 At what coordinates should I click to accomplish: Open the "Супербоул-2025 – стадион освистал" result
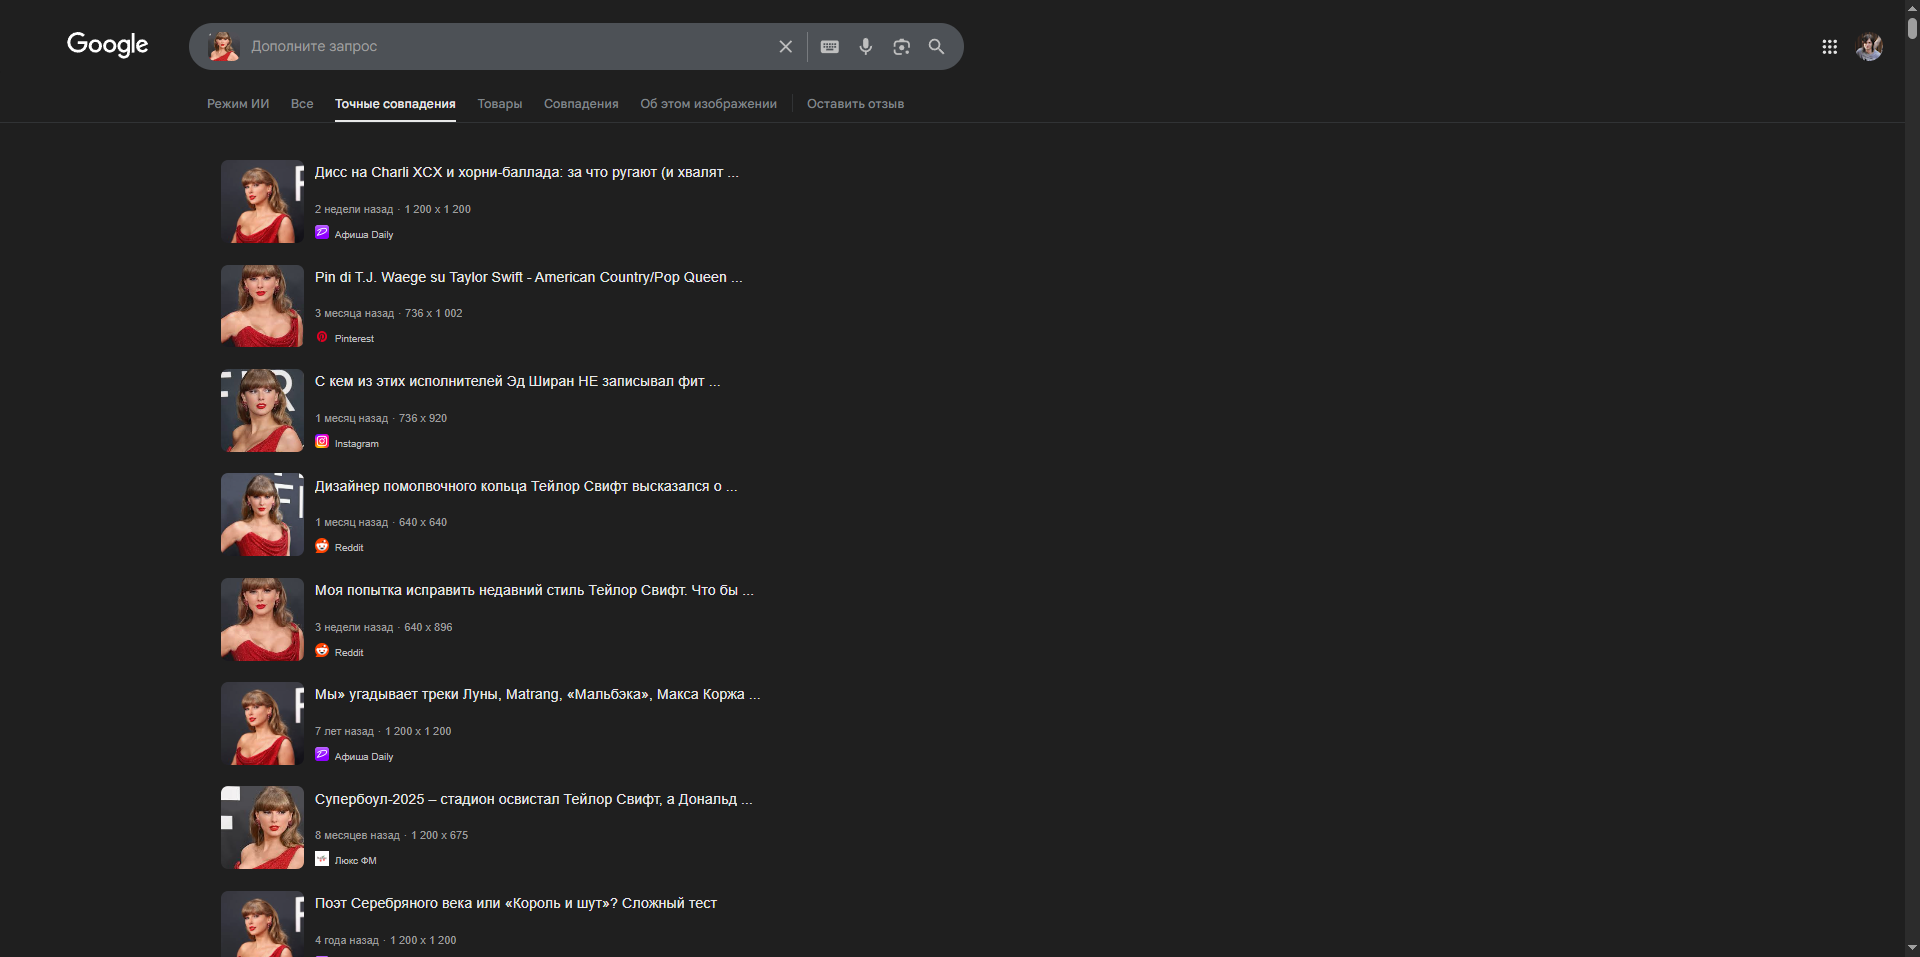(x=534, y=799)
